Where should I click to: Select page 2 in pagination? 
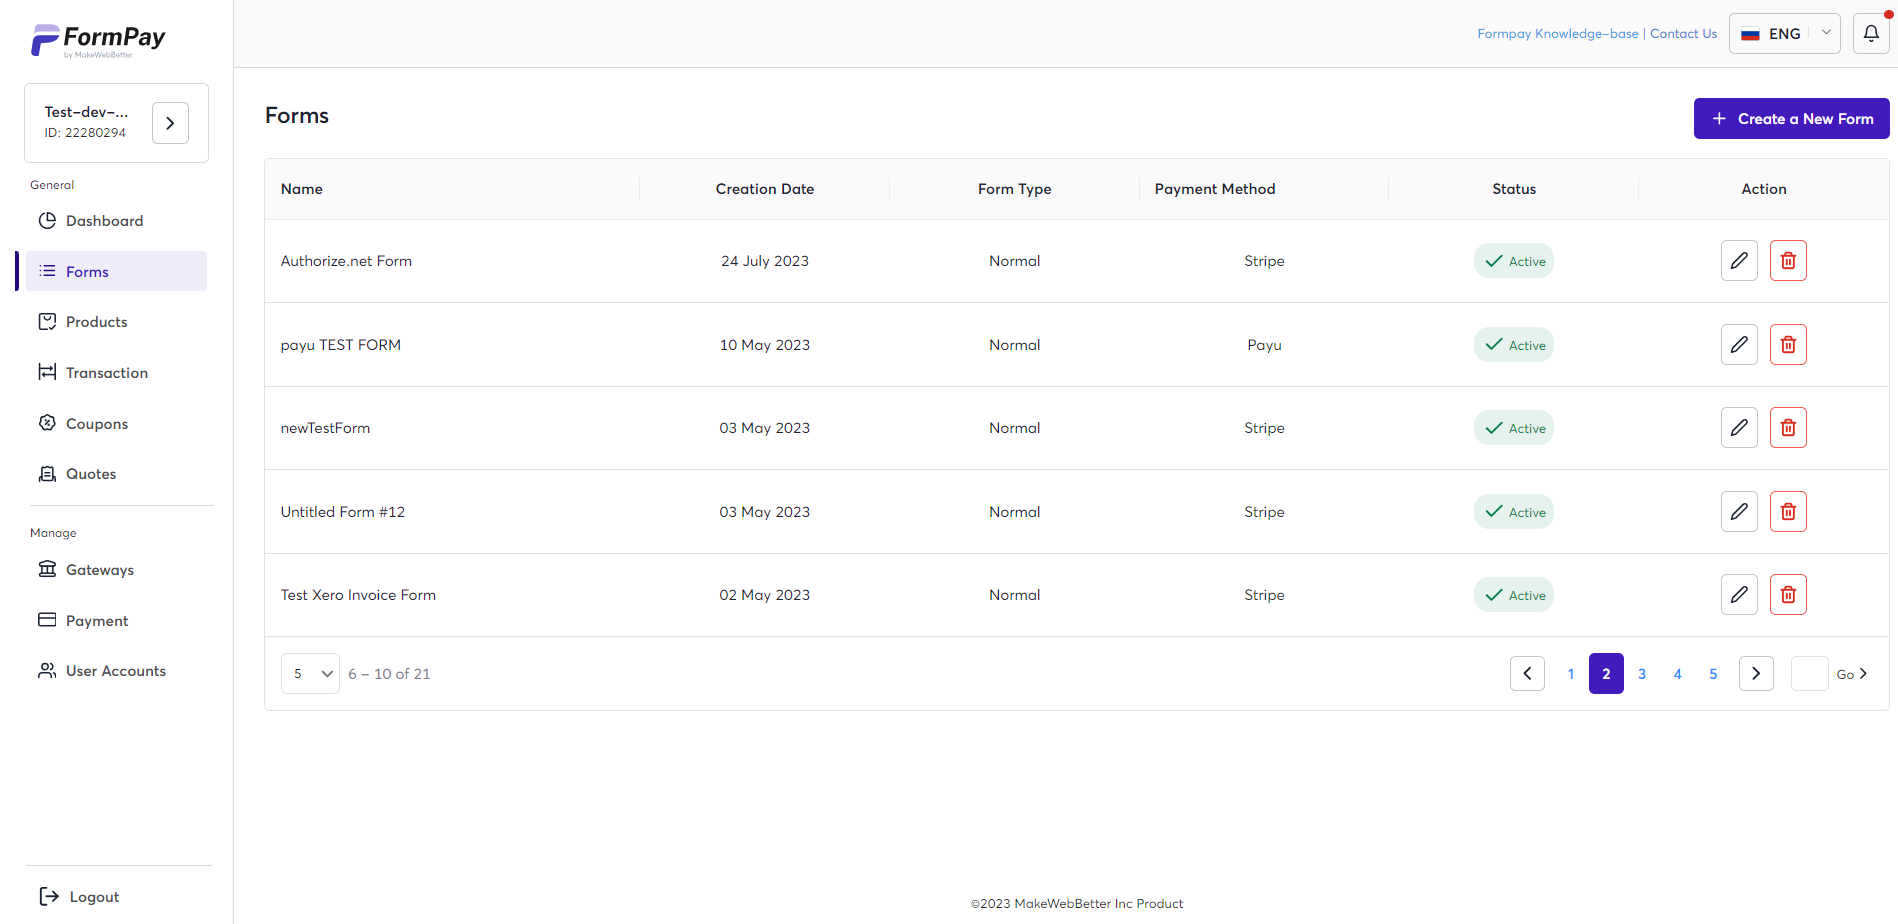pyautogui.click(x=1606, y=674)
